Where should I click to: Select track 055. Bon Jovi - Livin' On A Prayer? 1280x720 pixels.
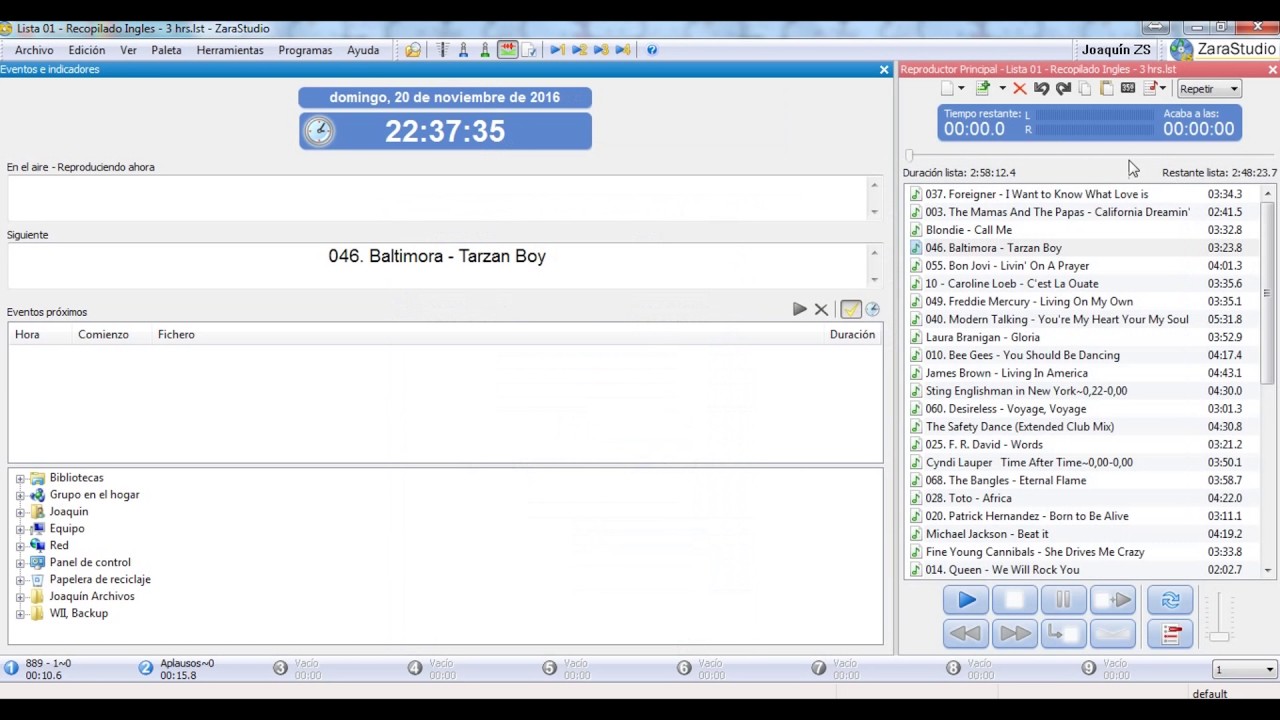click(1084, 266)
